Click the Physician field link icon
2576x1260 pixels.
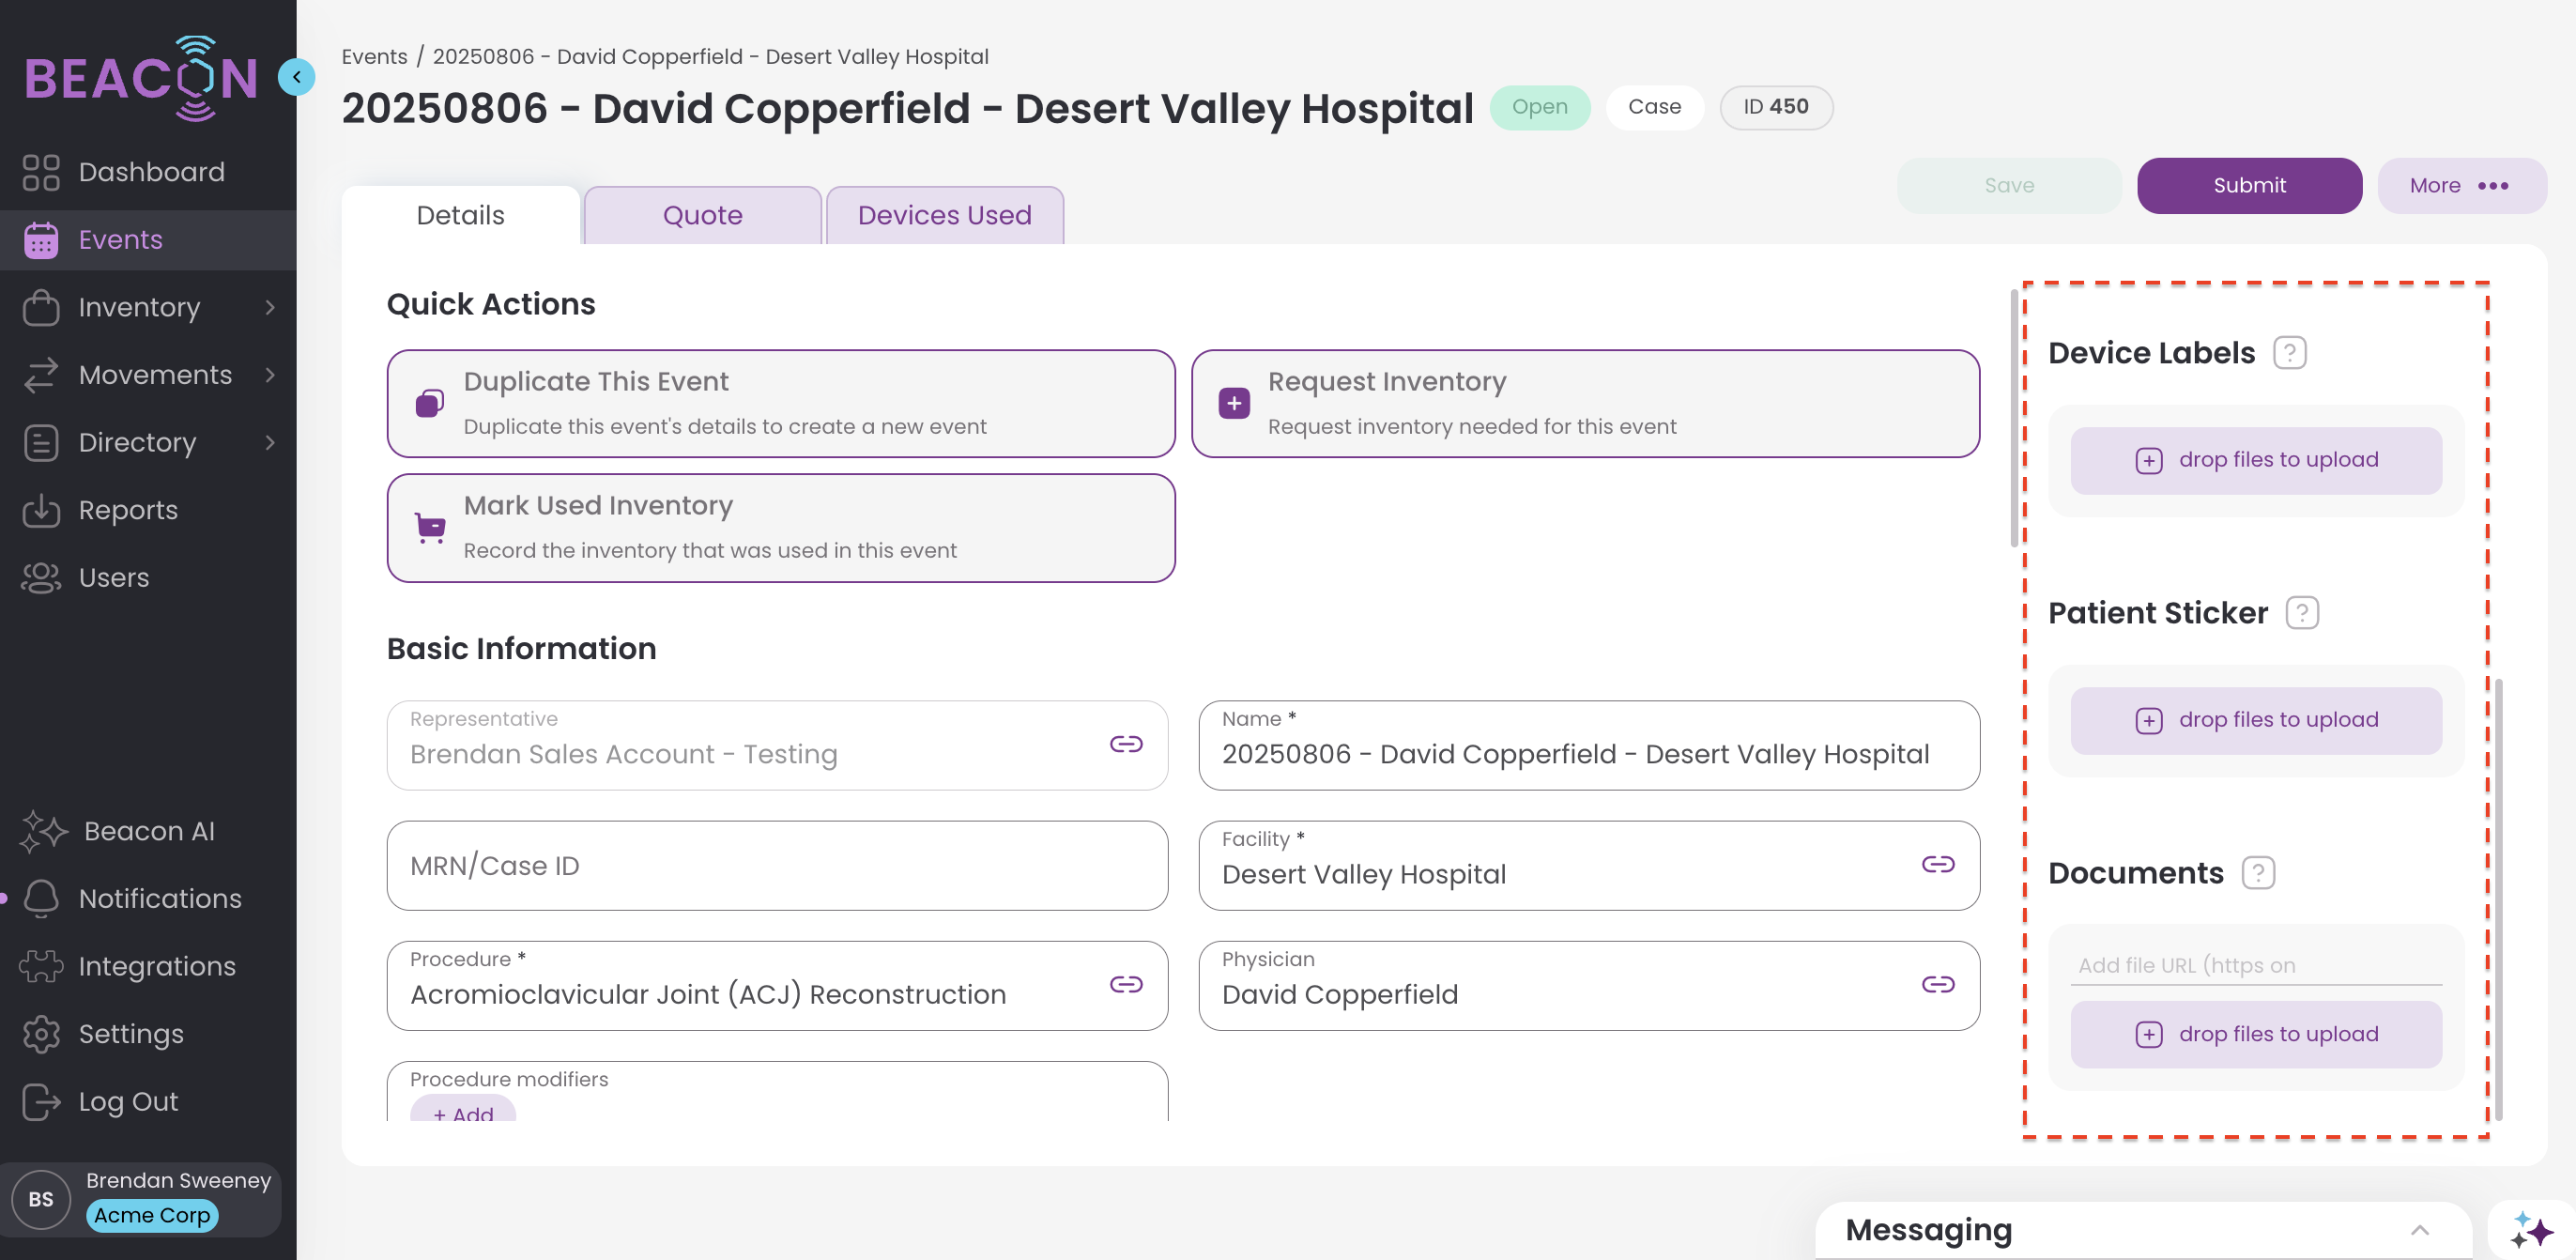(x=1937, y=985)
